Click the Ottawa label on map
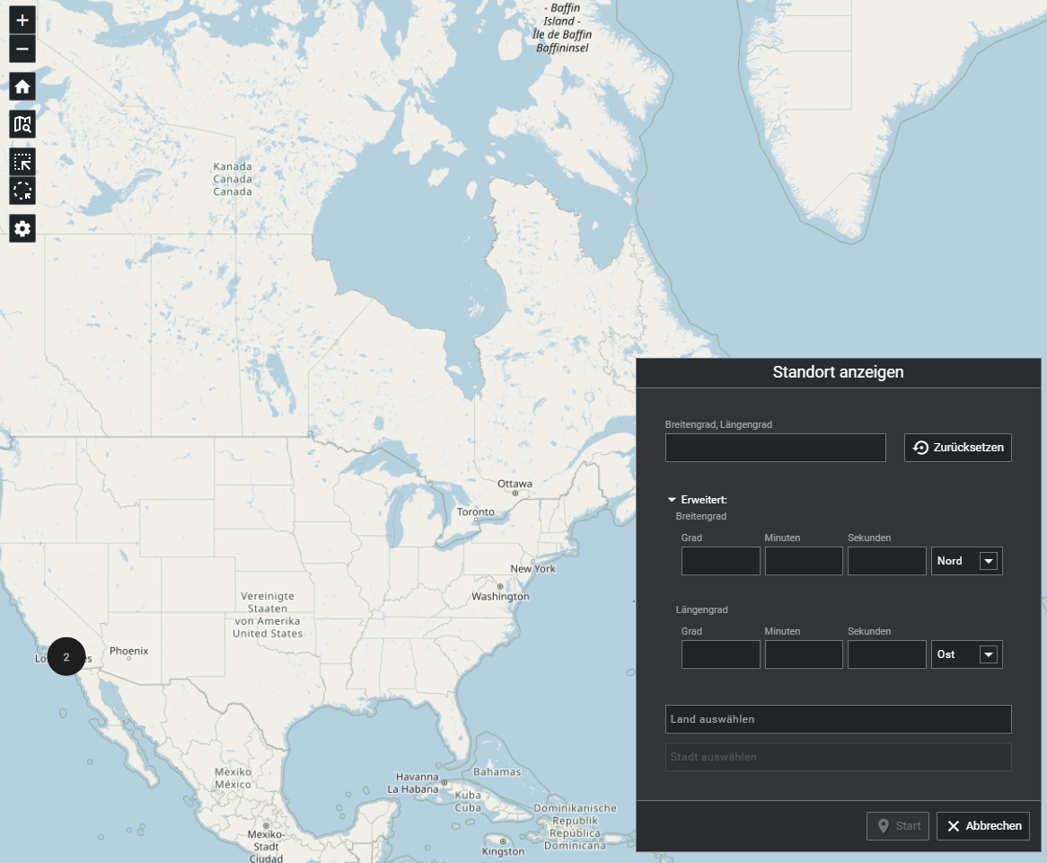 click(x=515, y=484)
